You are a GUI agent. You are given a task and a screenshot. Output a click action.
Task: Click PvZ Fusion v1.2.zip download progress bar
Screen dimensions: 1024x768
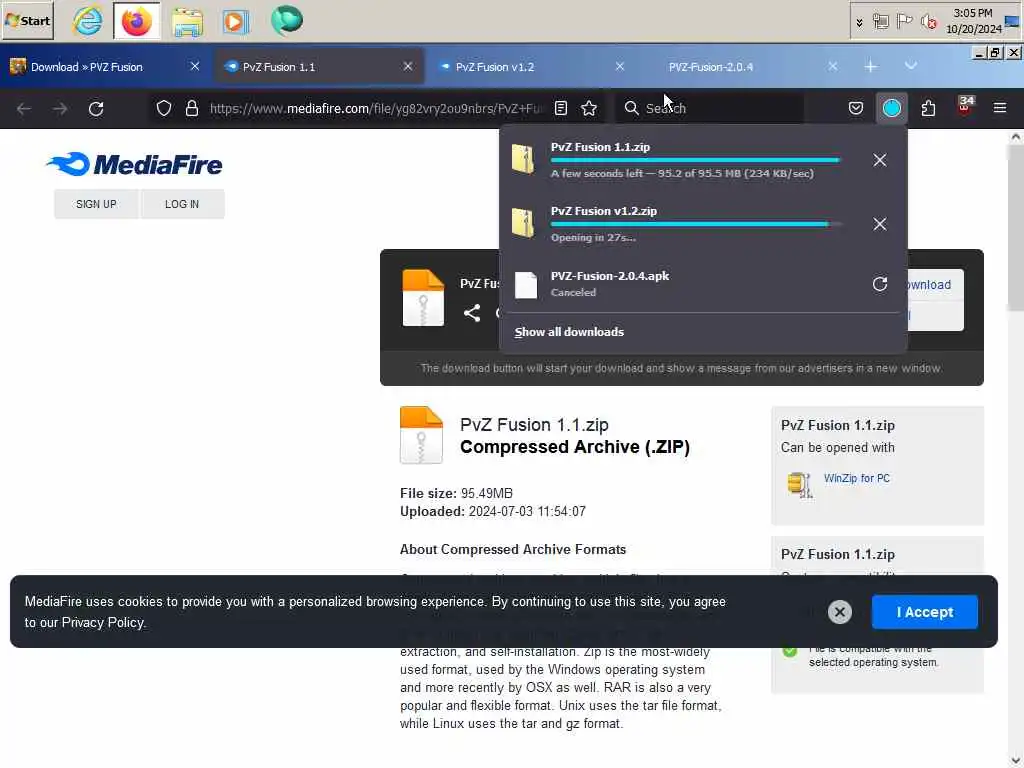point(696,224)
